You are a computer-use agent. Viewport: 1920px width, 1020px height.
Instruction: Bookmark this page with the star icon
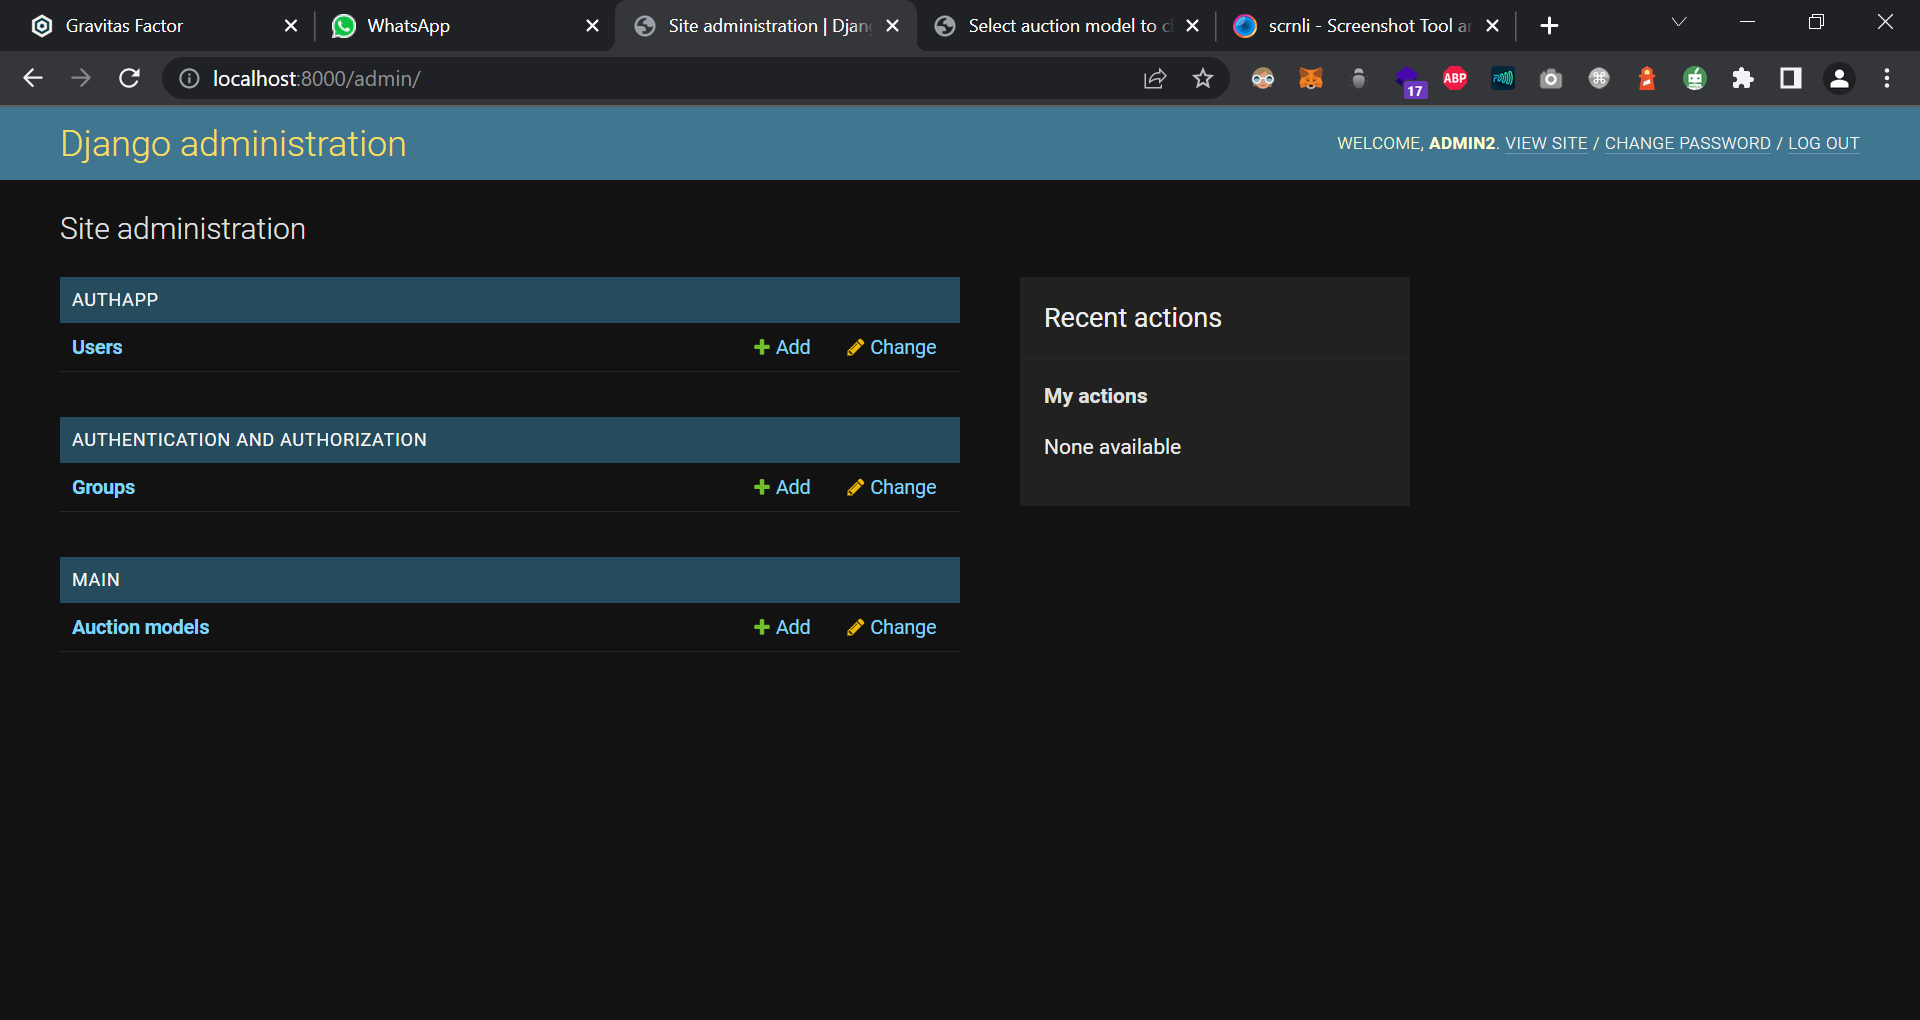(x=1203, y=78)
